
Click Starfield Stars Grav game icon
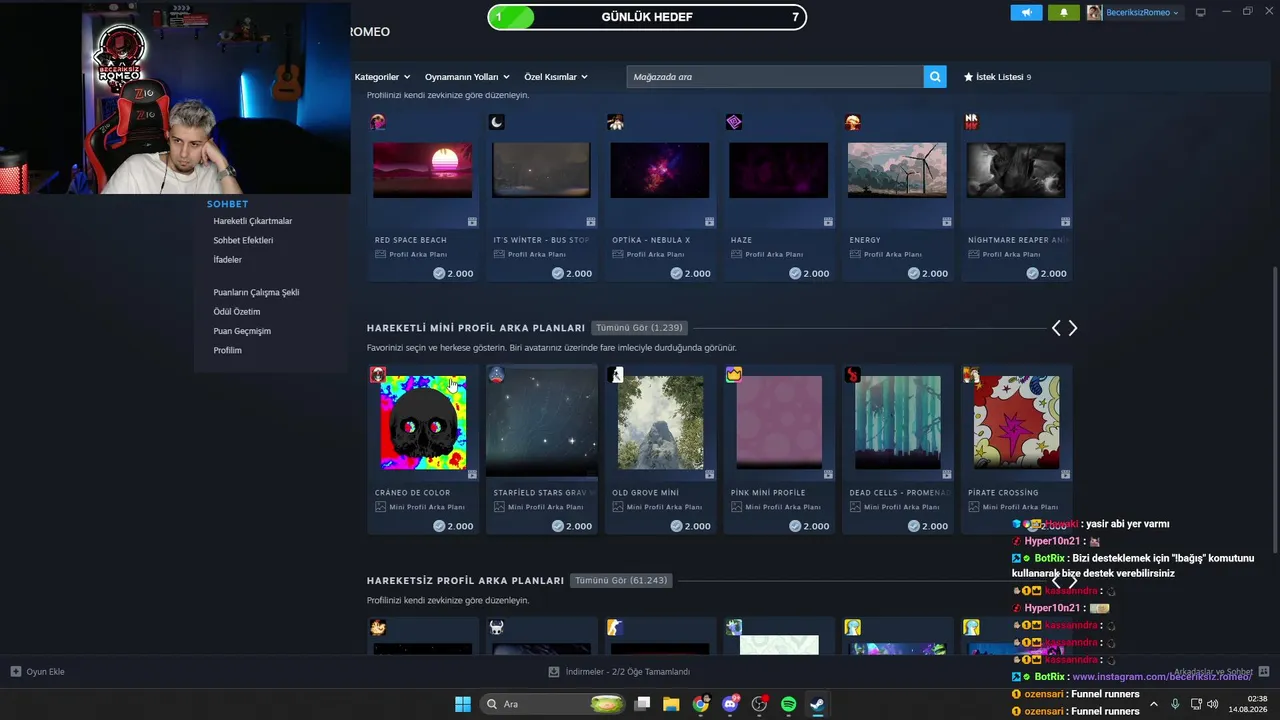pyautogui.click(x=497, y=375)
